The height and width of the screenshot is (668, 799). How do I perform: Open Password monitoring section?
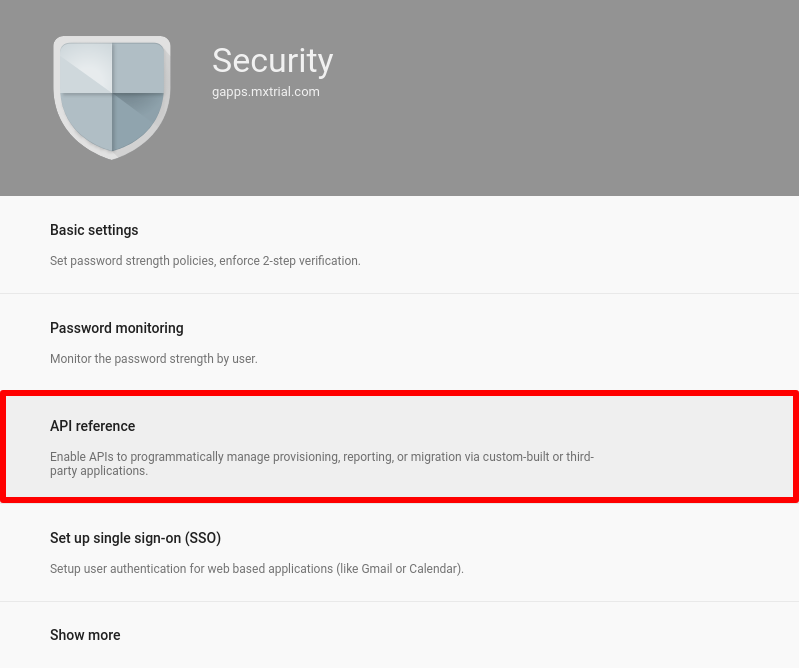117,328
